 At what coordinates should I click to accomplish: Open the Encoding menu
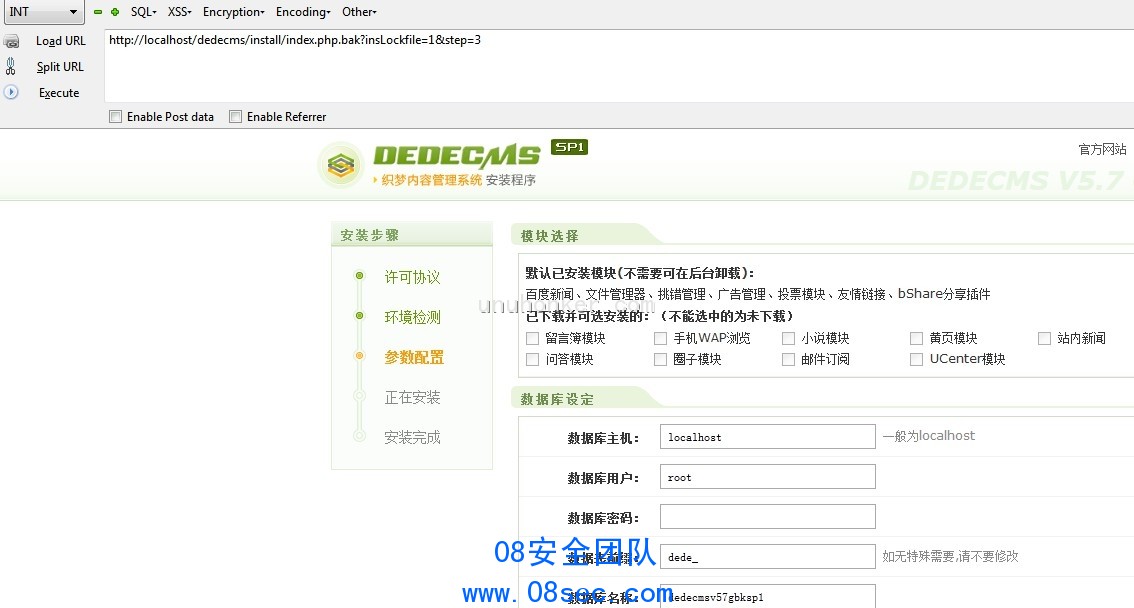303,12
